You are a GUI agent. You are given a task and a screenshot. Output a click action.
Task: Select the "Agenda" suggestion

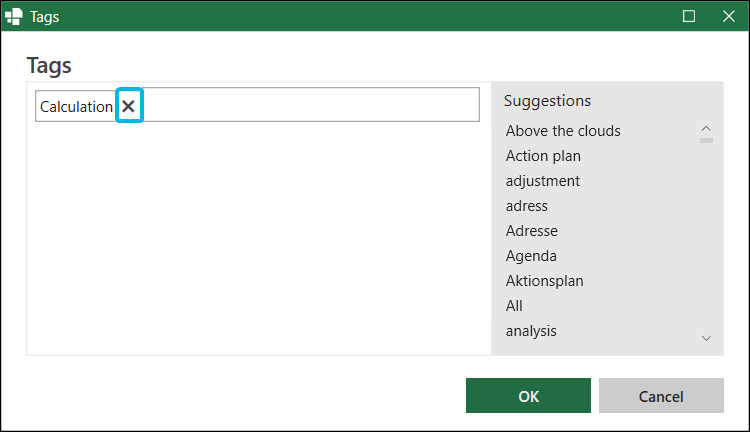pos(531,256)
